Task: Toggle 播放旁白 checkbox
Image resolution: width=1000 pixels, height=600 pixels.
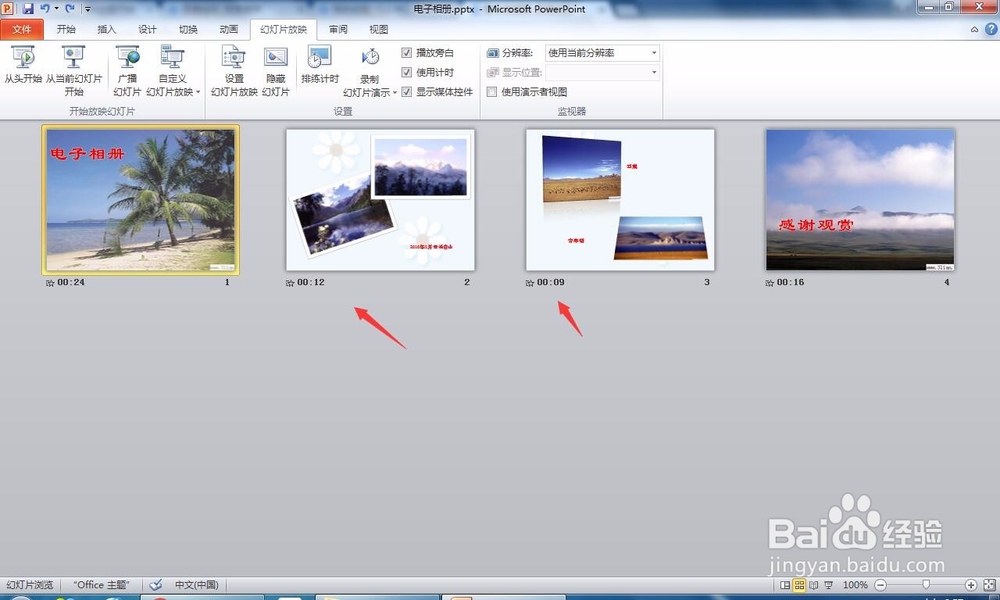Action: (x=406, y=53)
